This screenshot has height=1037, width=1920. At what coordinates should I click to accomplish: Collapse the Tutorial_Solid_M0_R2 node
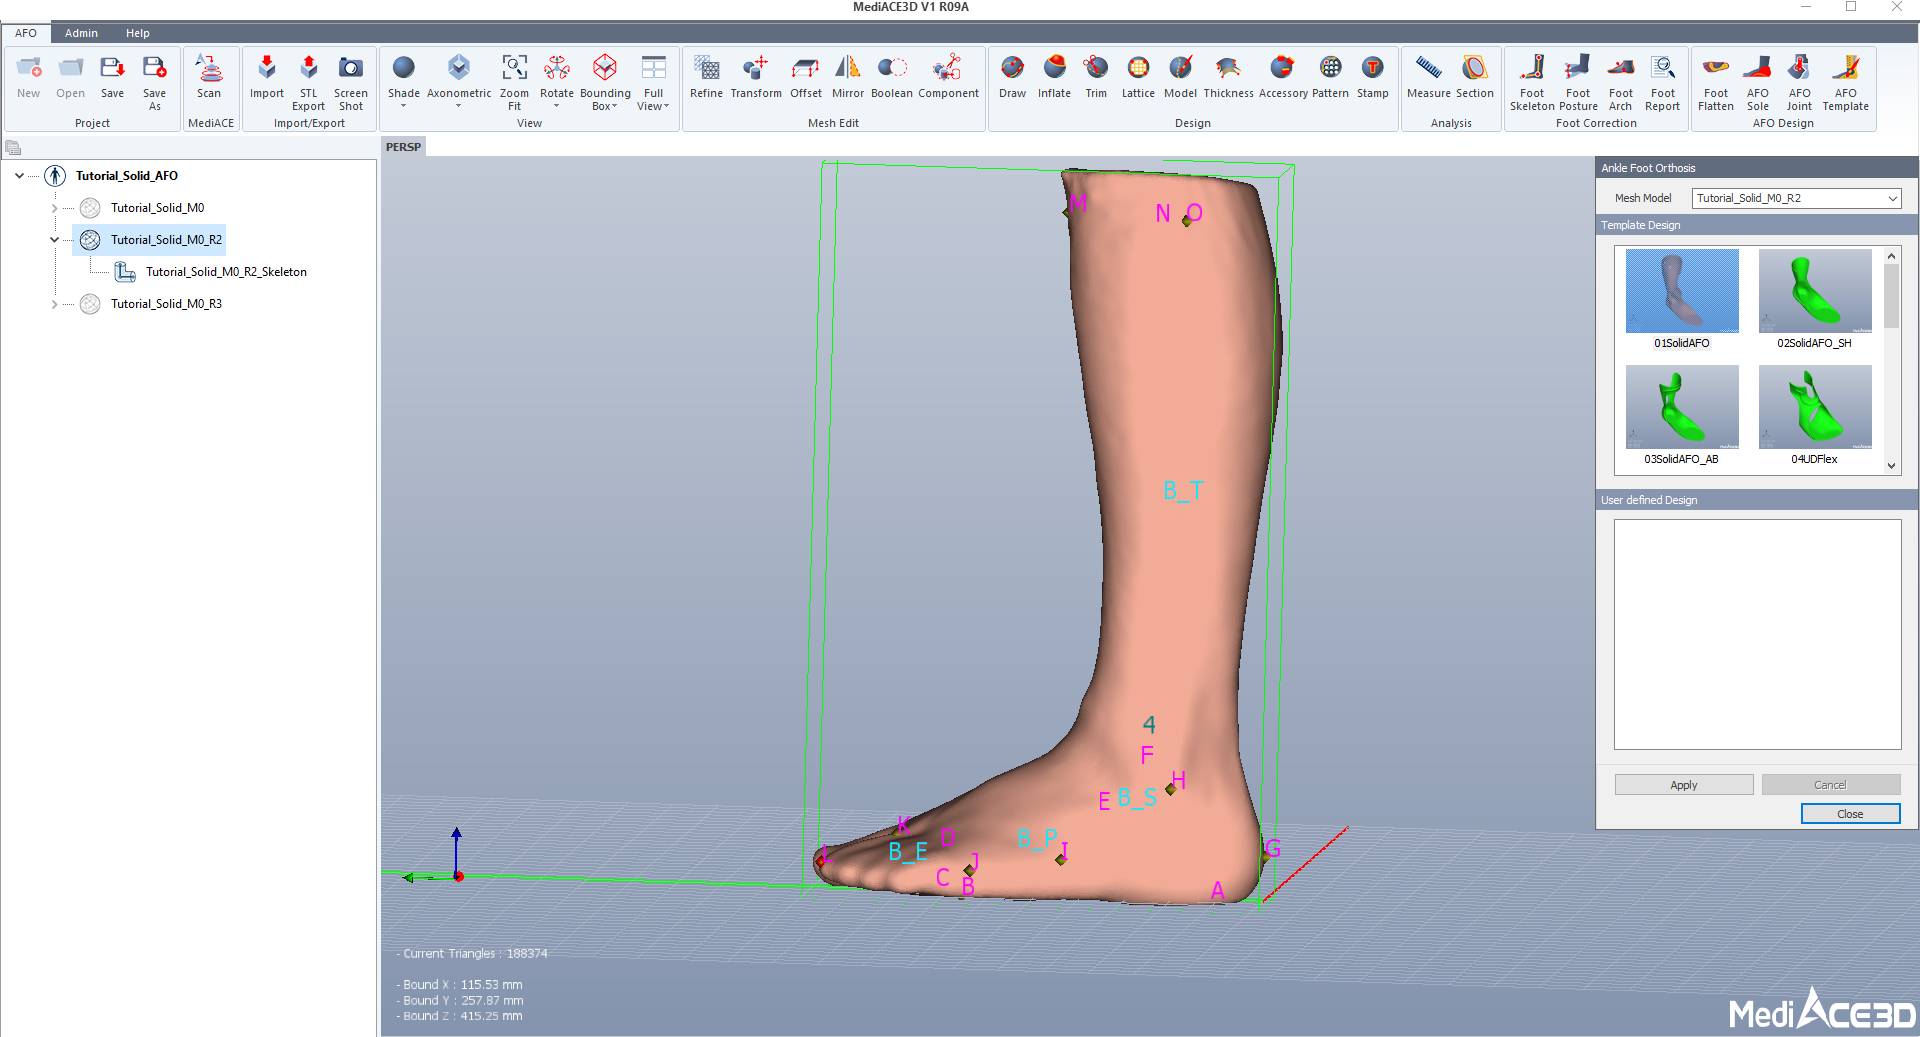point(54,240)
